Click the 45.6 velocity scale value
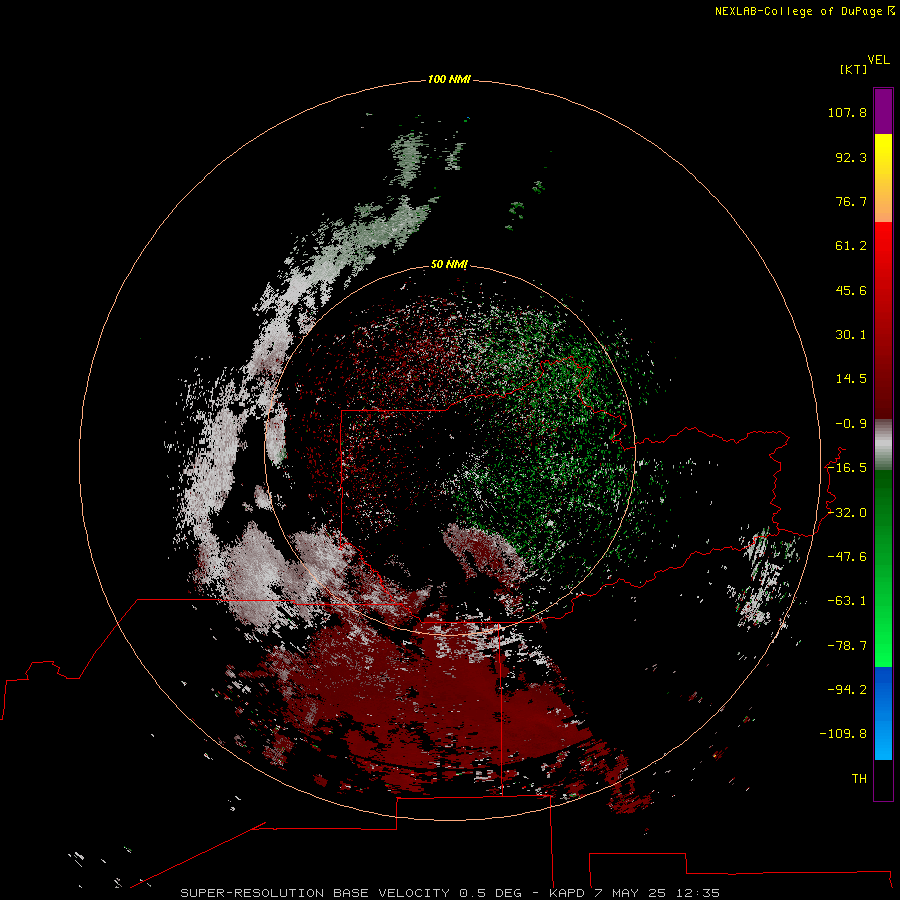 851,290
